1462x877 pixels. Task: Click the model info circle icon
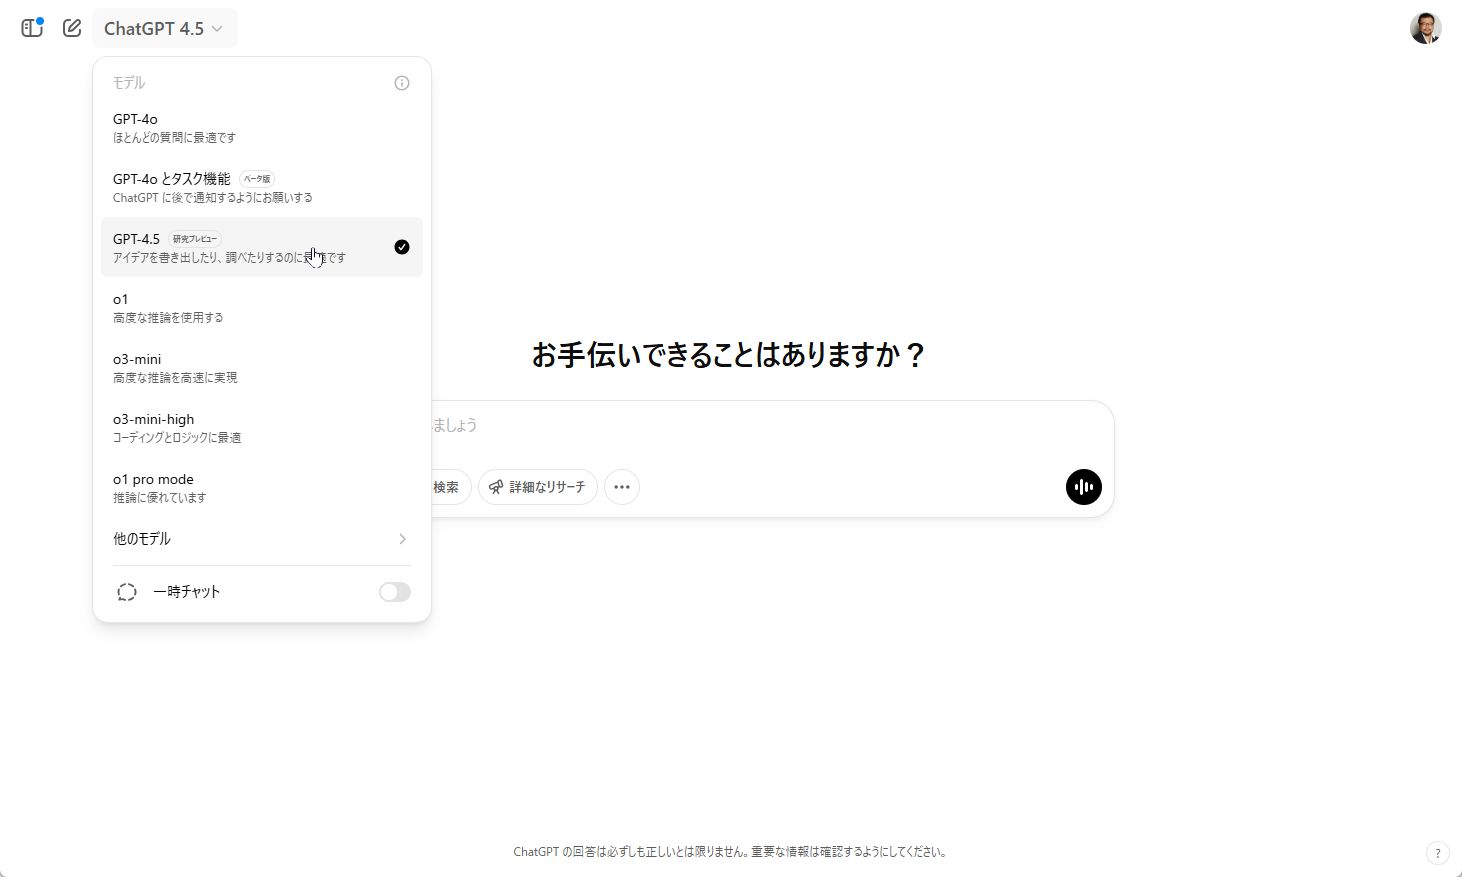point(402,83)
